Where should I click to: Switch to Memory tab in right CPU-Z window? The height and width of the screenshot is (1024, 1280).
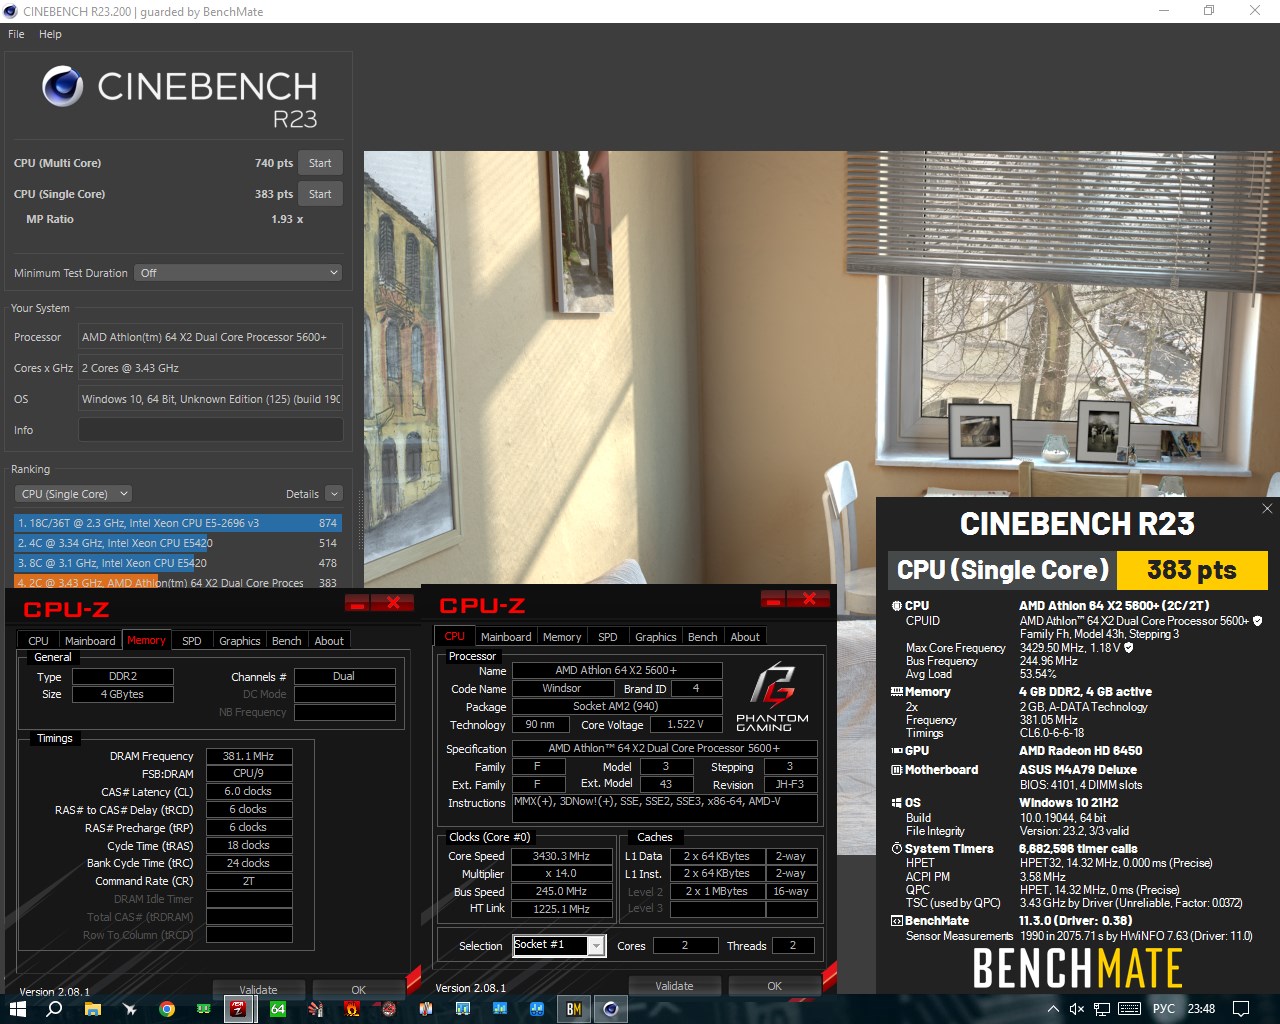(x=562, y=637)
